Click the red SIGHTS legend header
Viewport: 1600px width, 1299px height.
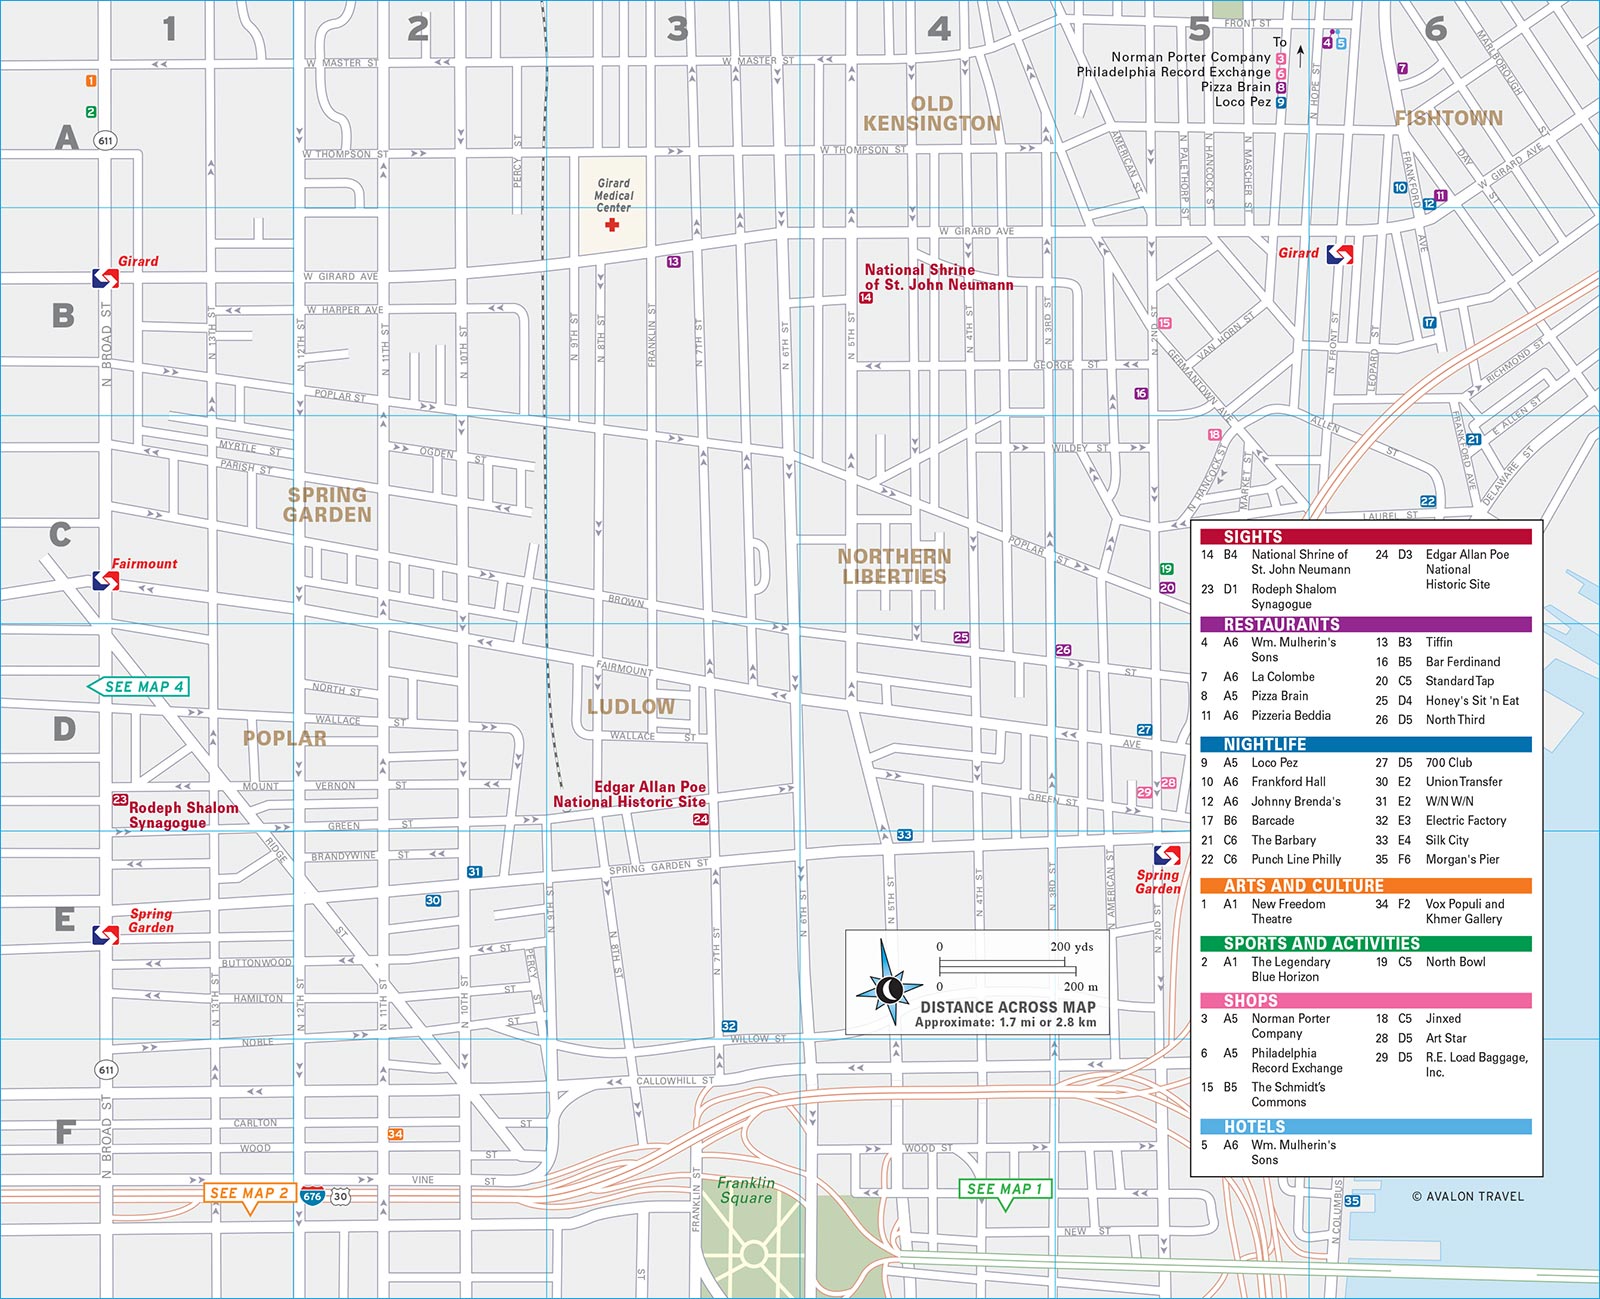1366,537
